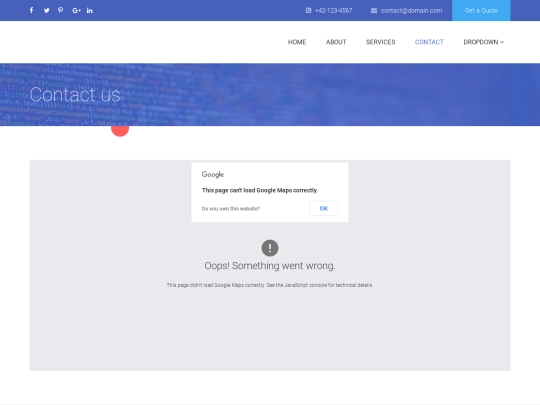Click the +42-123-4567 phone number
The width and height of the screenshot is (540, 405).
point(333,11)
